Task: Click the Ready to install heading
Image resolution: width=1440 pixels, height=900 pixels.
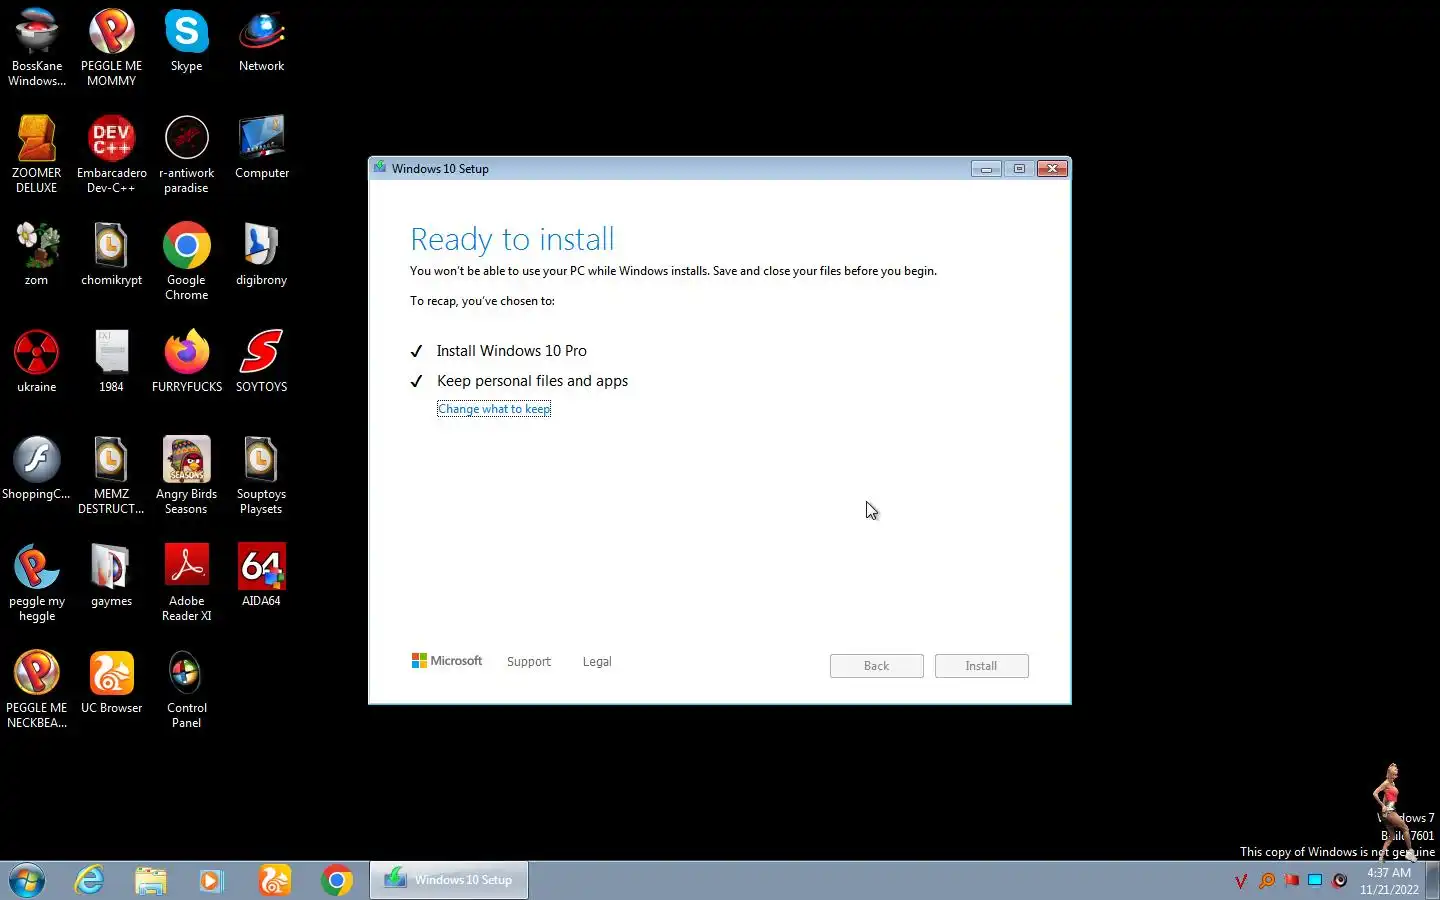Action: click(512, 239)
